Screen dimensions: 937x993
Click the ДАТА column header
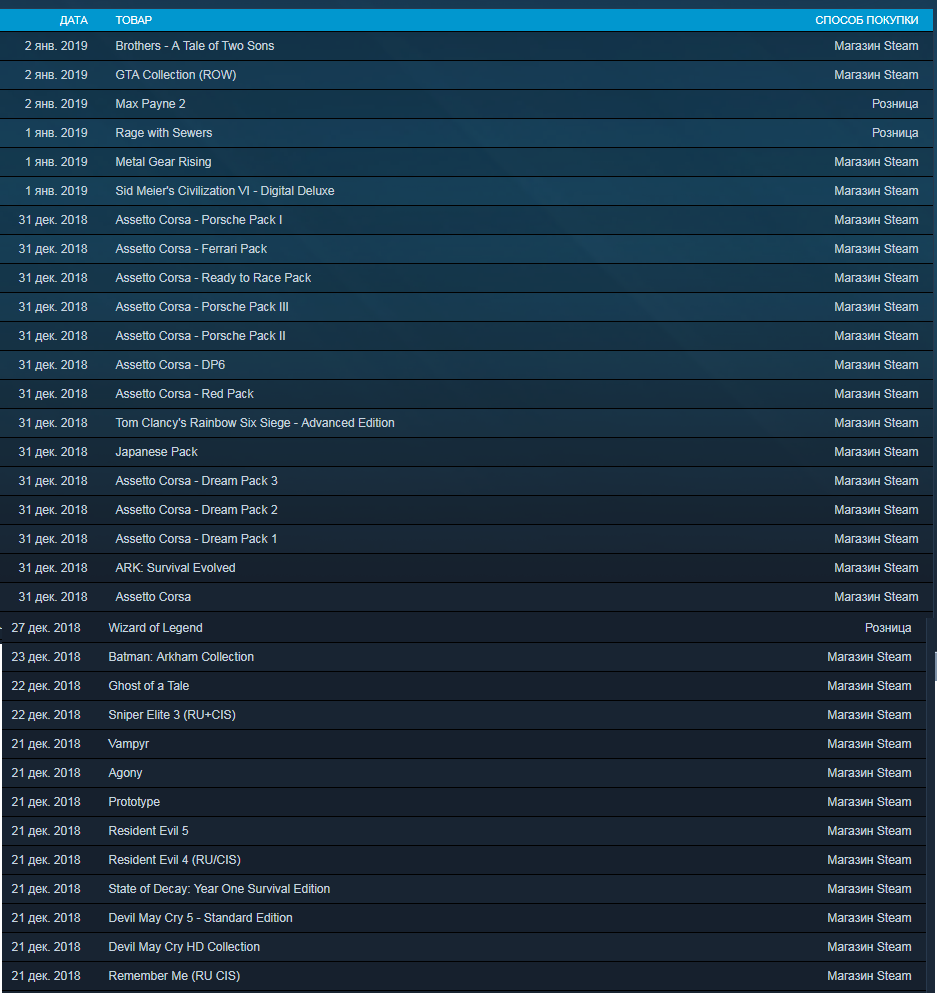coord(73,20)
